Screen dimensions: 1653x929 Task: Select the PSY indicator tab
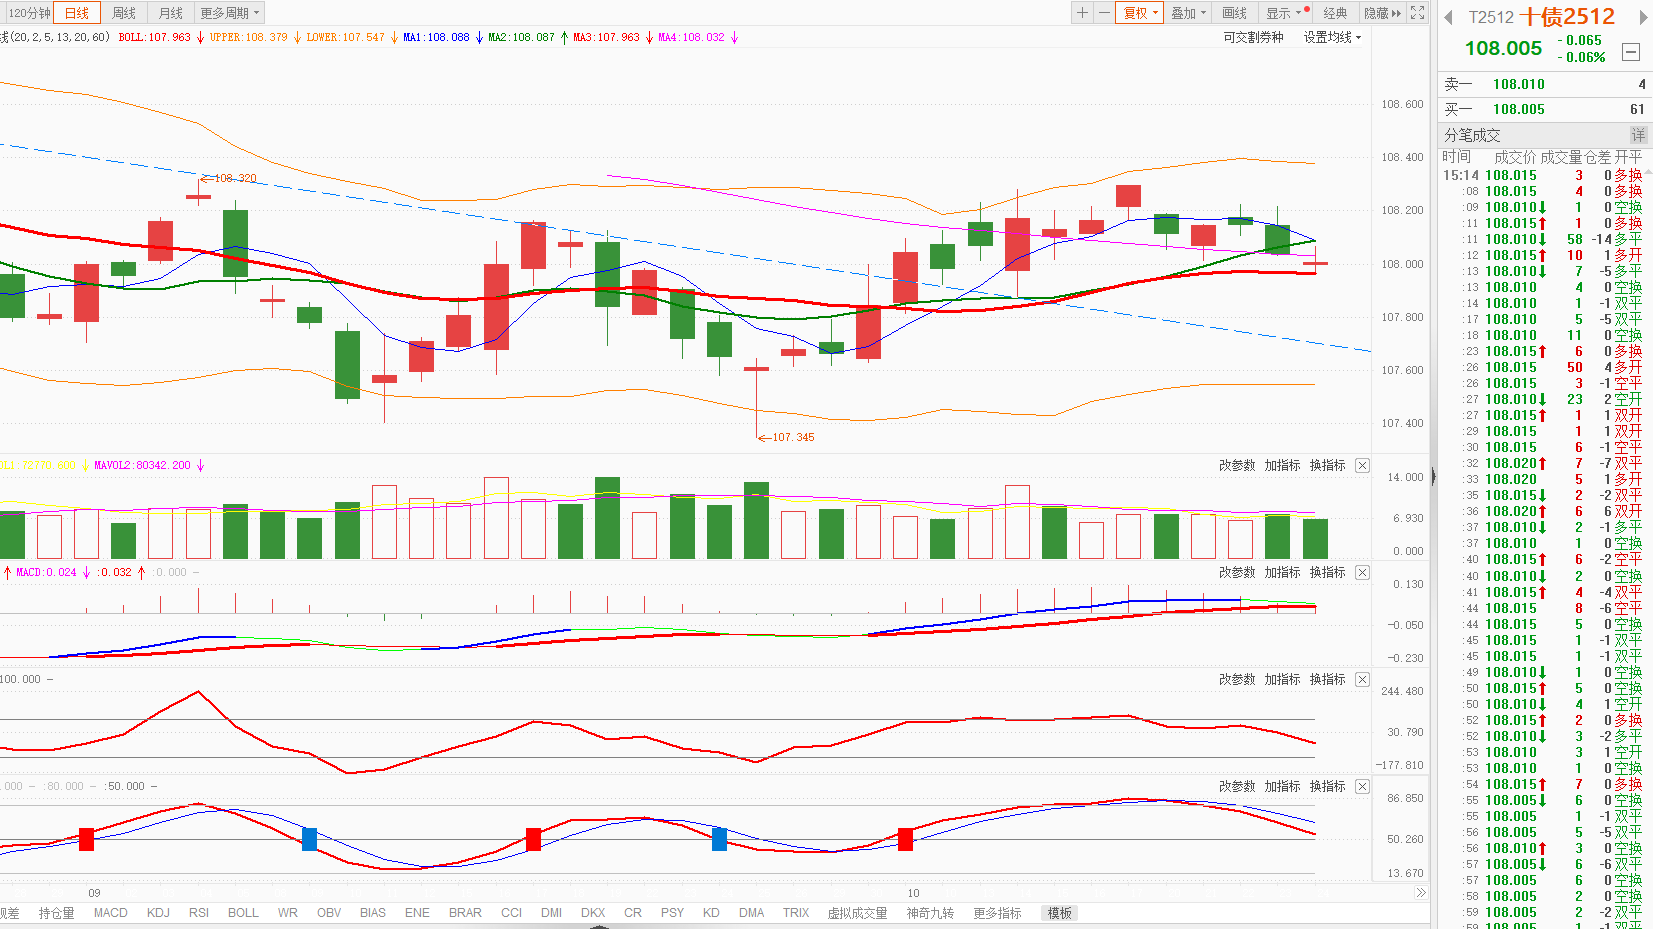pyautogui.click(x=672, y=913)
